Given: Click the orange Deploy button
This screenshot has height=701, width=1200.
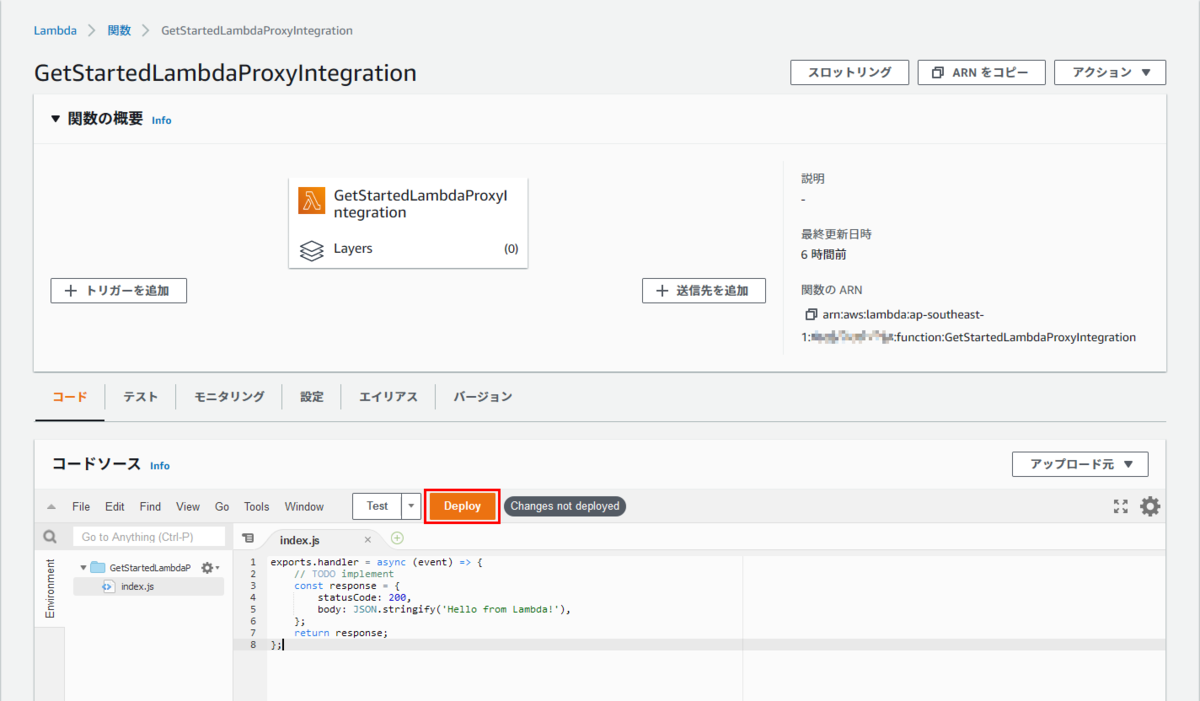Looking at the screenshot, I should pos(462,506).
